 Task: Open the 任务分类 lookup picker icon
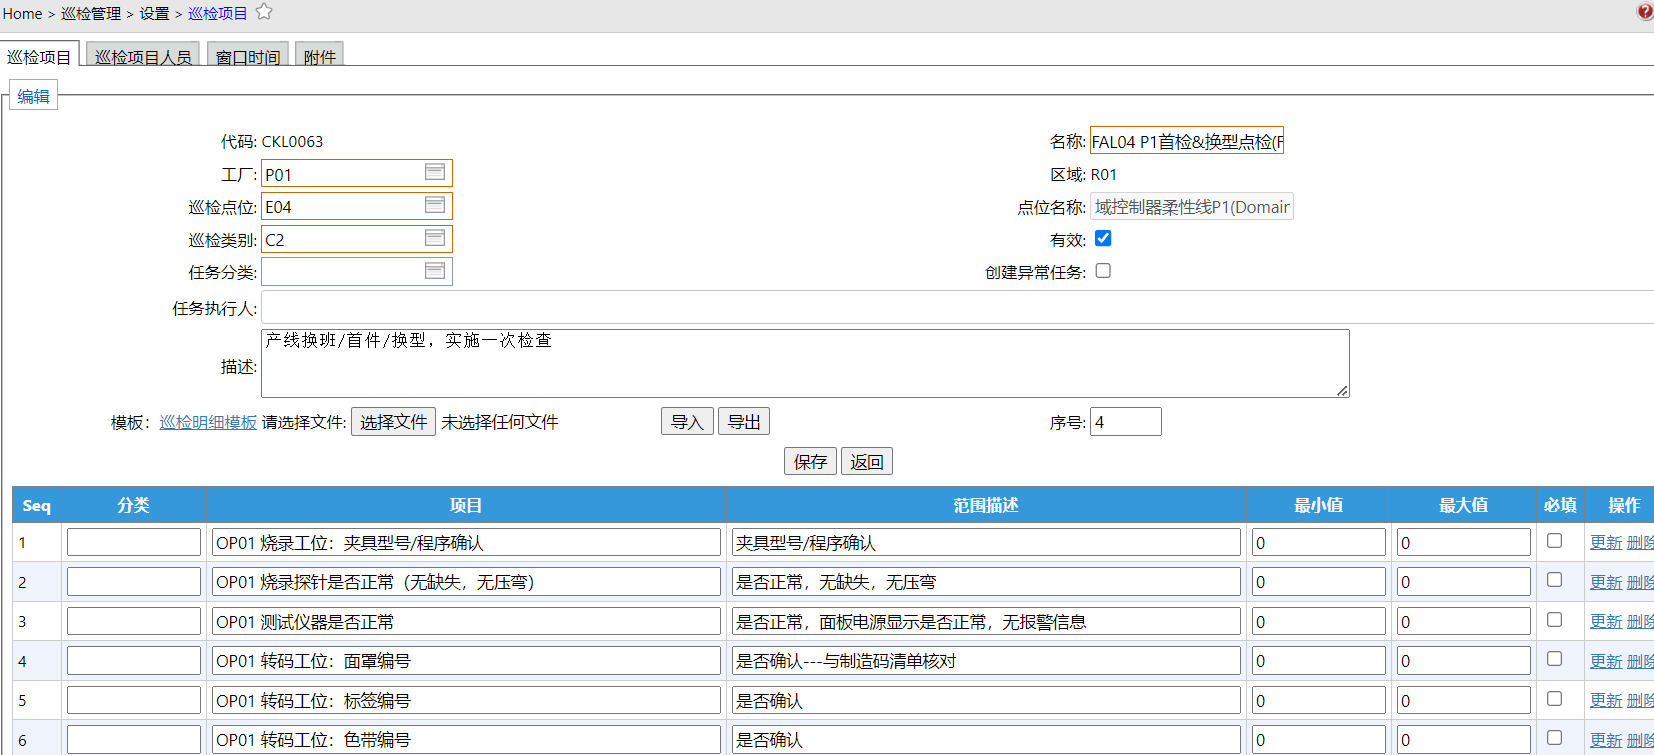click(x=435, y=271)
